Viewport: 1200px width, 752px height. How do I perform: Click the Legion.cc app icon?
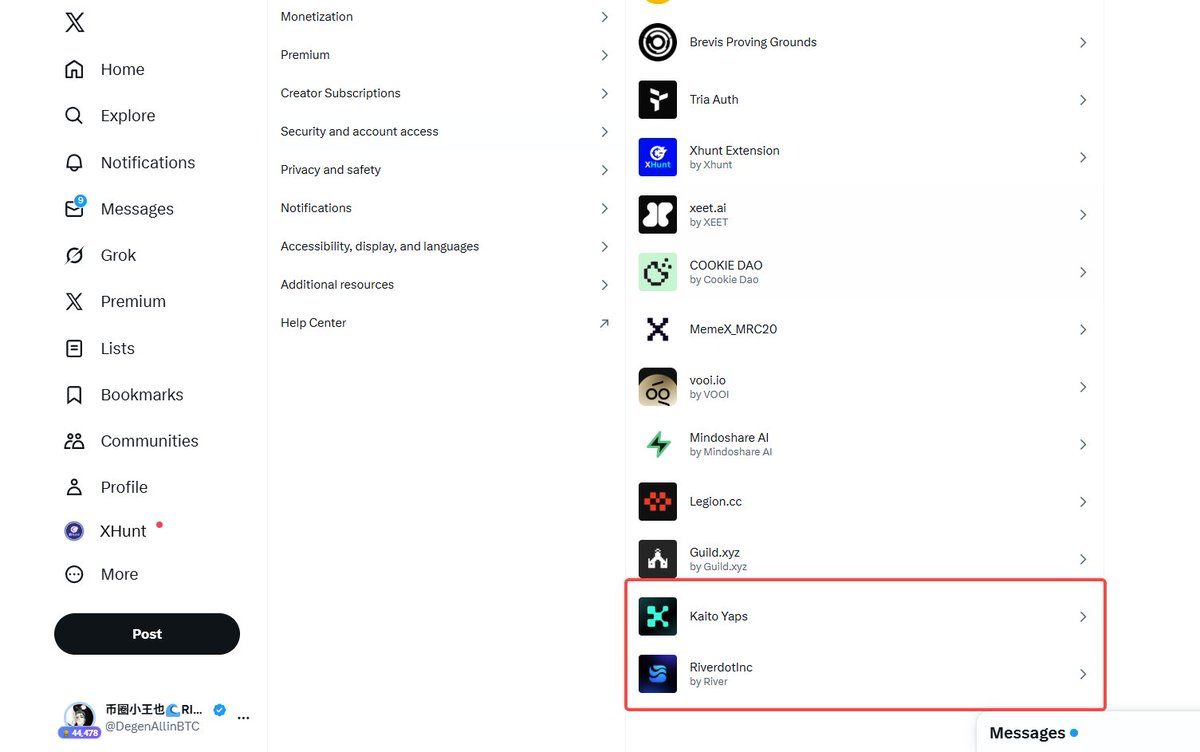click(658, 502)
